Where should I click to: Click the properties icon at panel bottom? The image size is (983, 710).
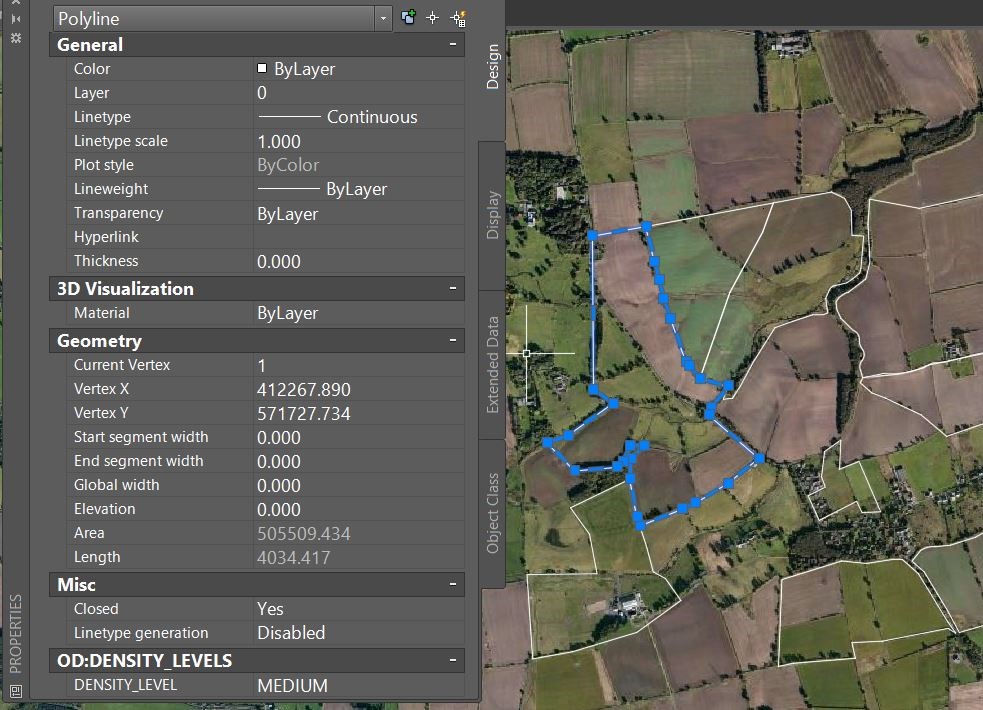(x=16, y=691)
